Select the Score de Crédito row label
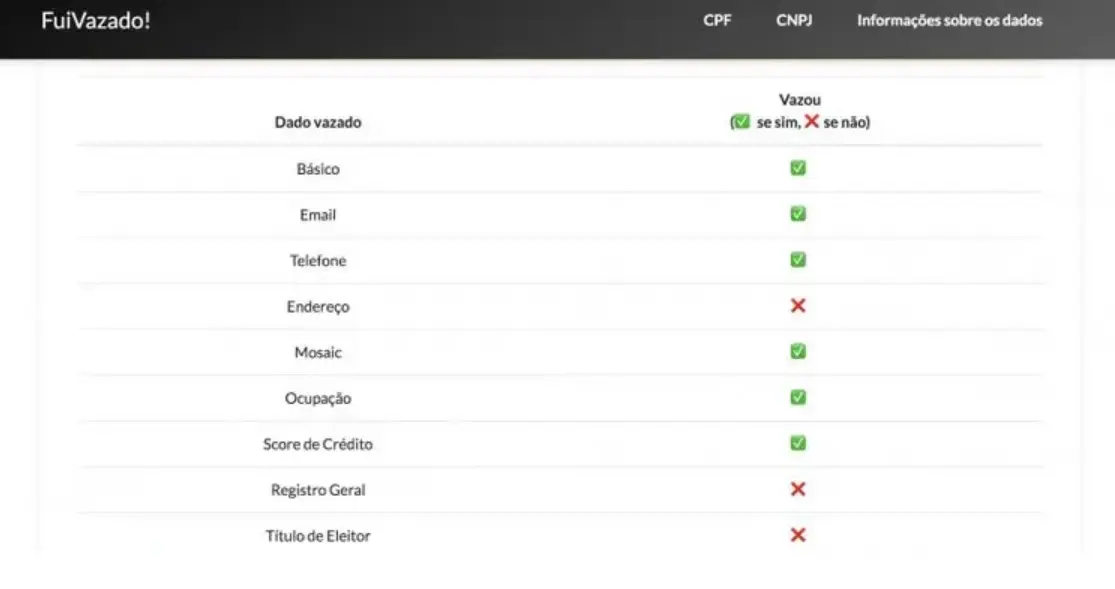 (x=318, y=444)
